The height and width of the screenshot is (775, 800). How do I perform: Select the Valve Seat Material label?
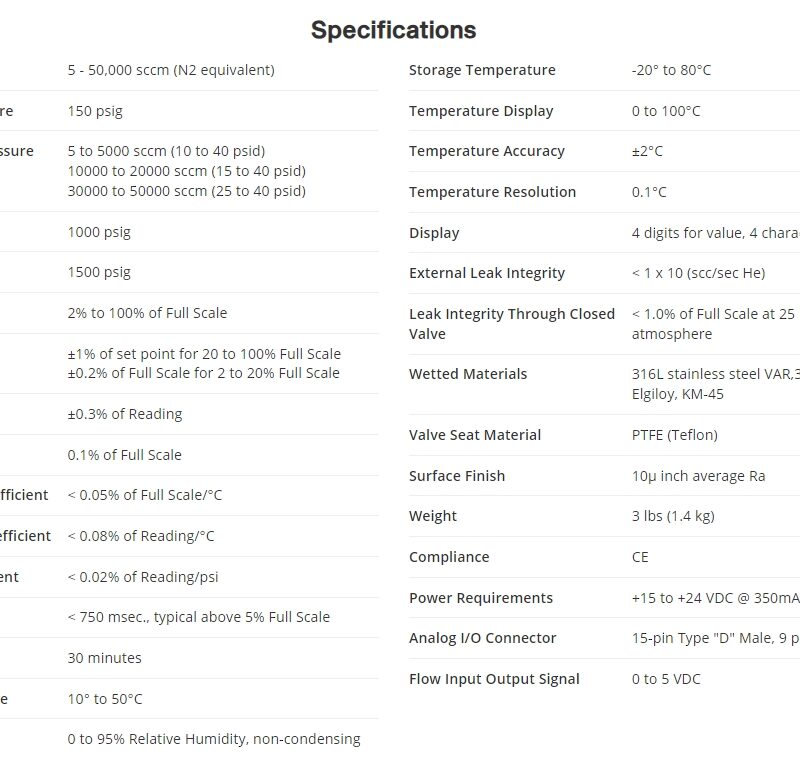pos(475,435)
